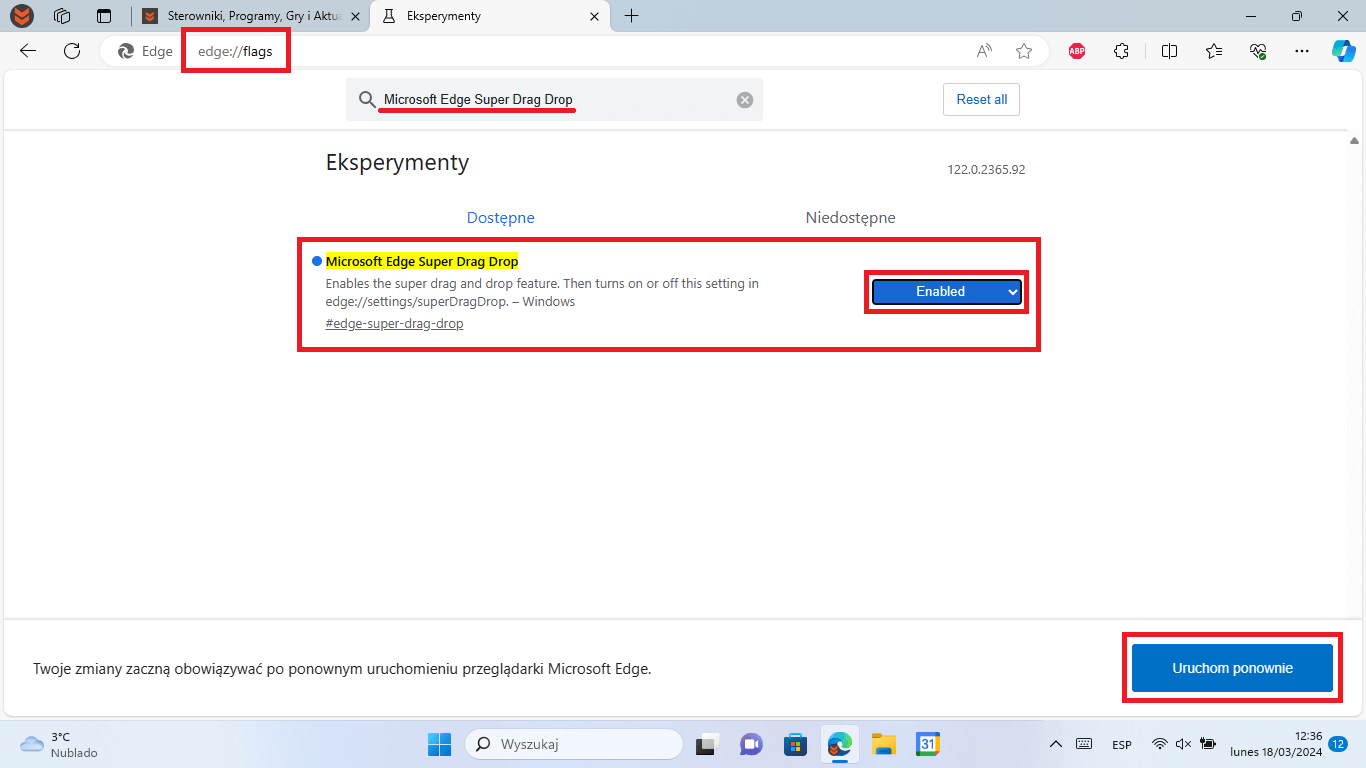Click the Eksperymenty page heading
This screenshot has height=768, width=1366.
click(397, 162)
